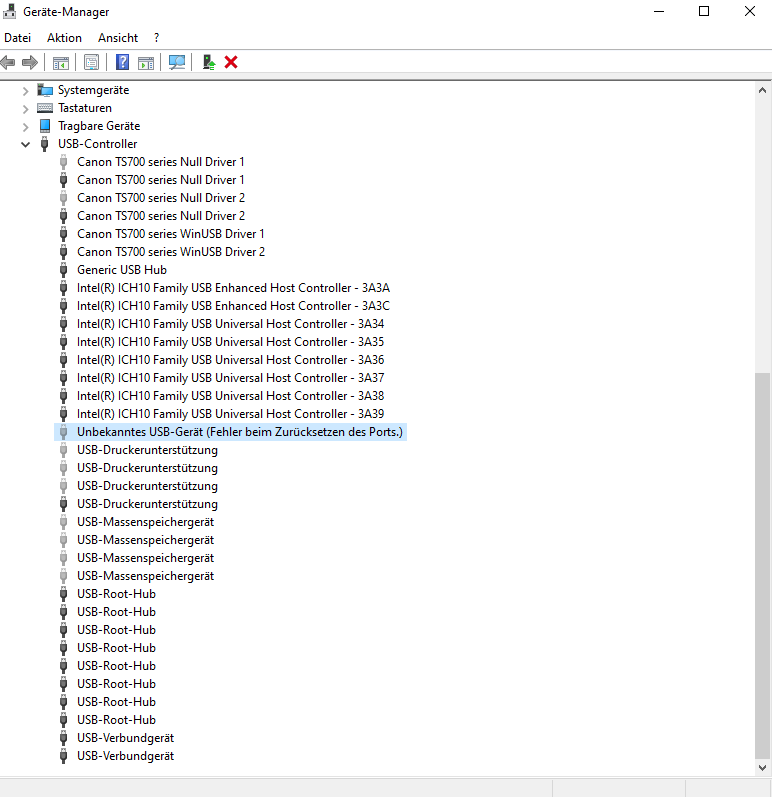Minimize the Geräte-Manager window
The width and height of the screenshot is (772, 797).
coord(659,11)
